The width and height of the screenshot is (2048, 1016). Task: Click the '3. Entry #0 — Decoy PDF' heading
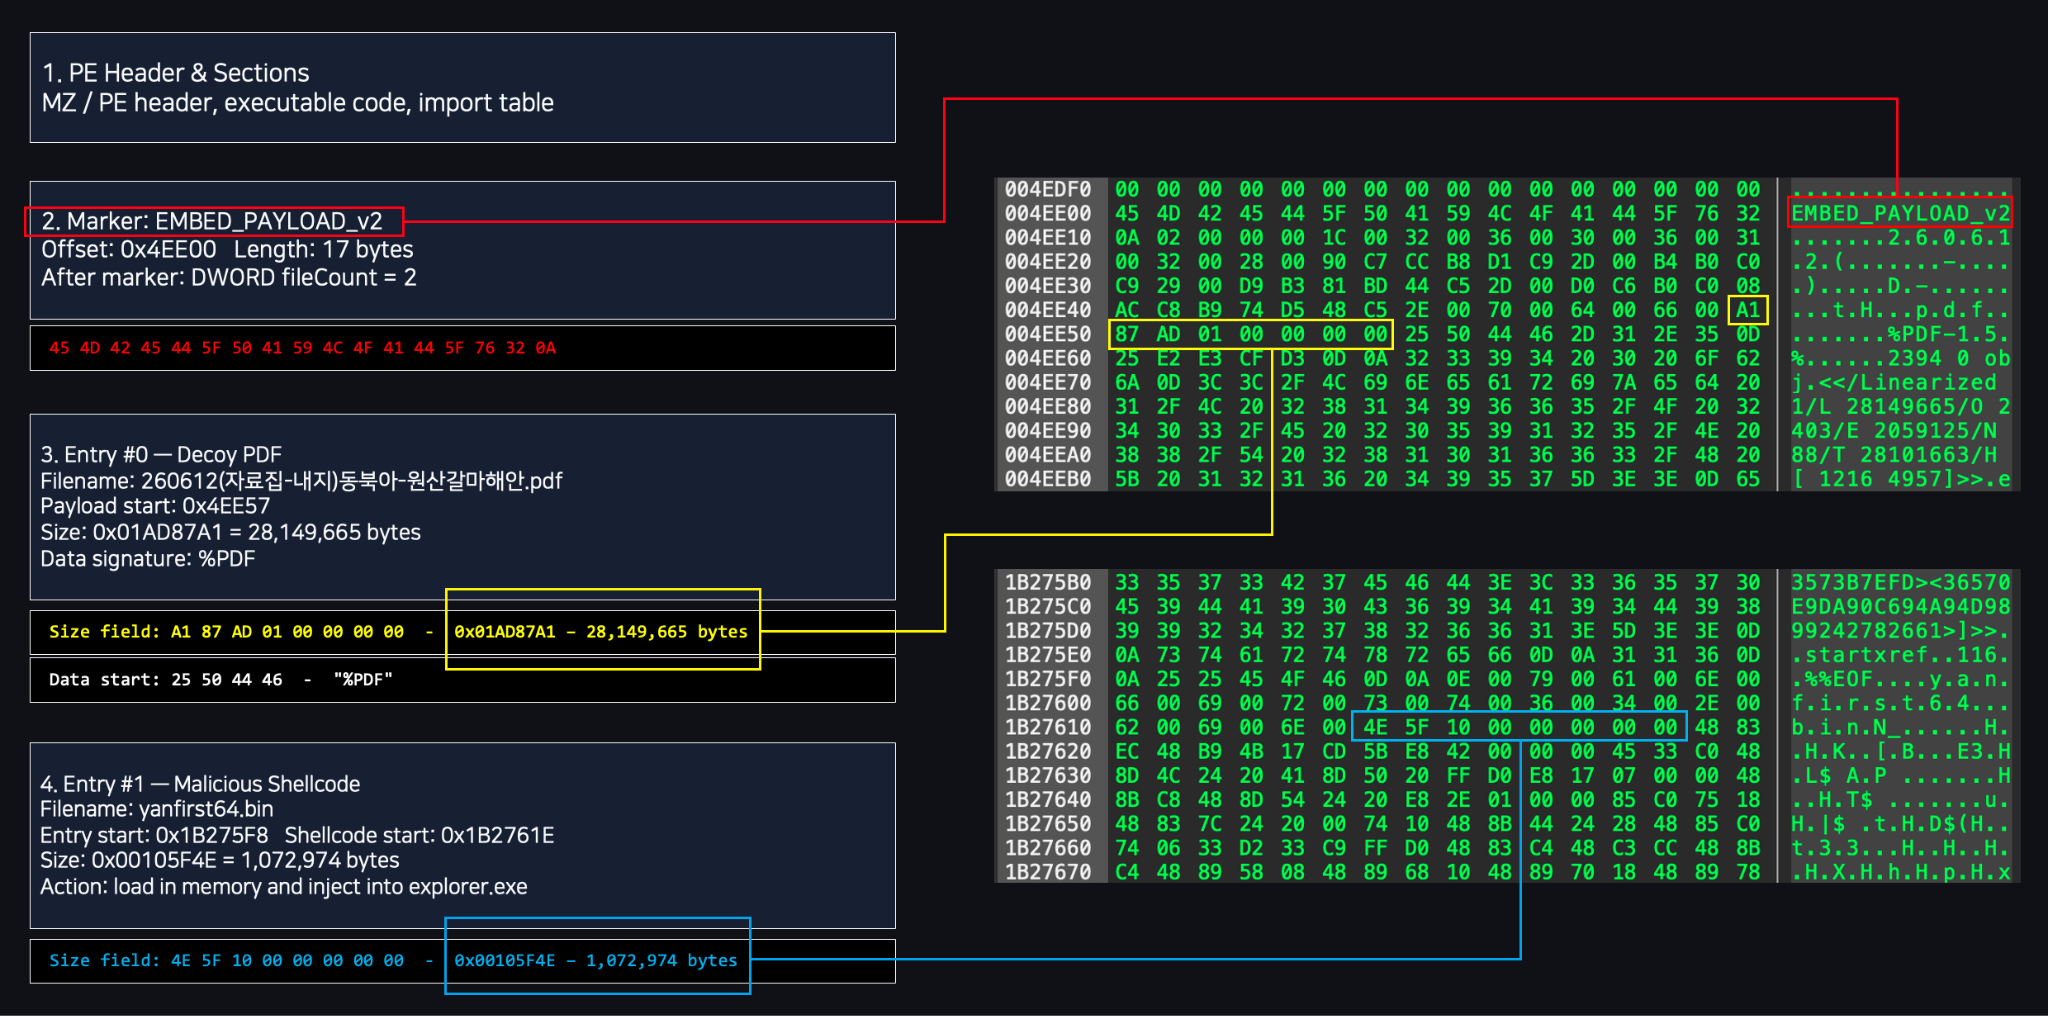[161, 454]
